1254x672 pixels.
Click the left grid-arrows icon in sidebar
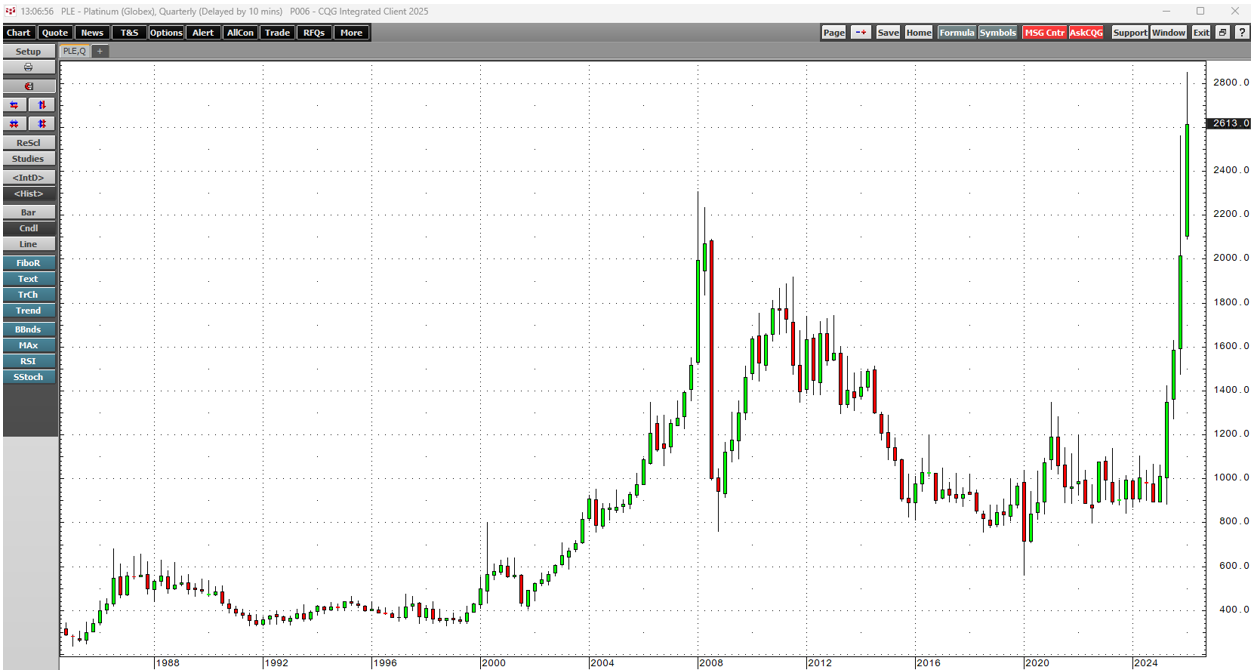click(x=14, y=124)
